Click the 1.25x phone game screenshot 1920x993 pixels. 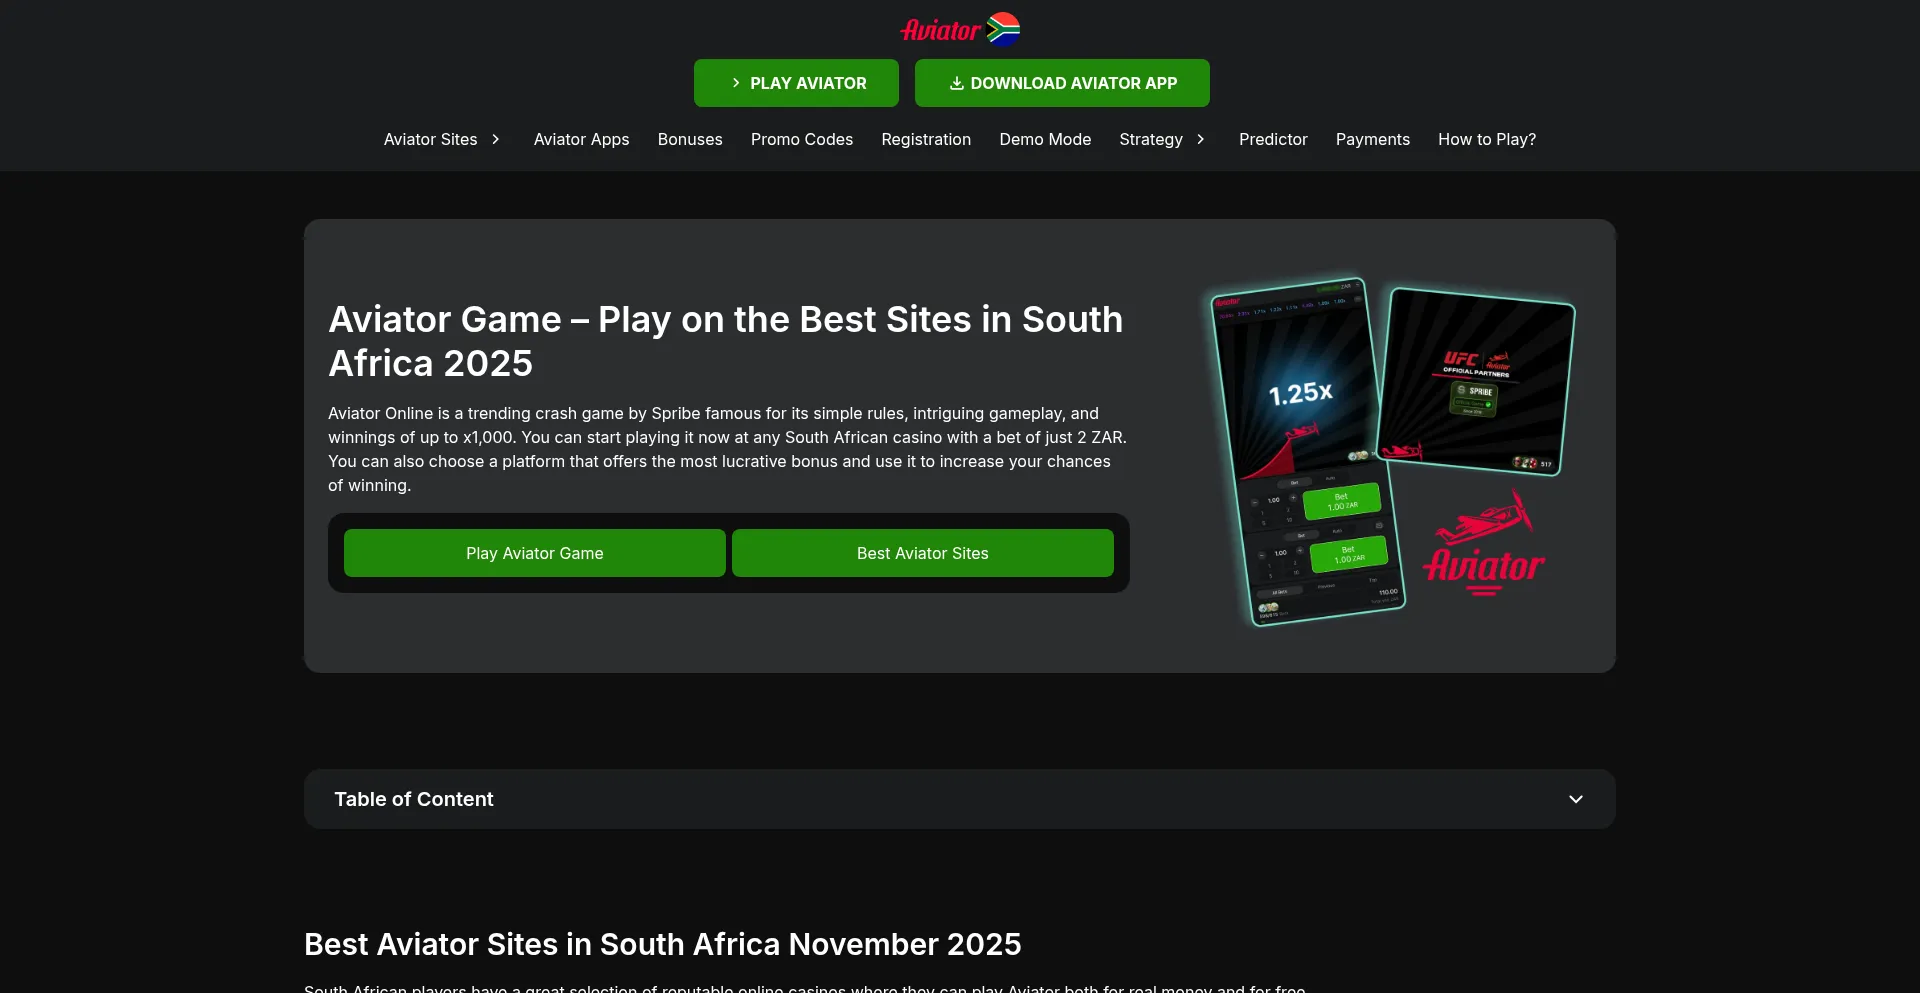click(1305, 452)
